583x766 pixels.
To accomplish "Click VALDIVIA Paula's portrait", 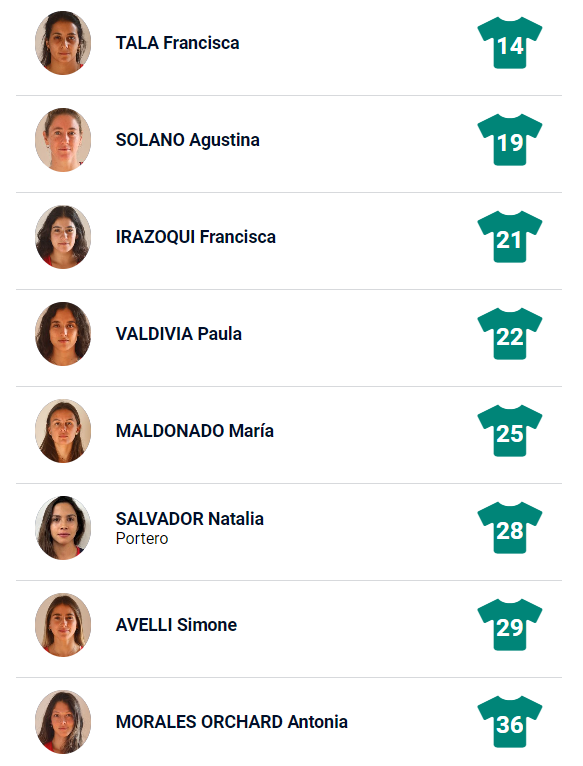I will [x=63, y=334].
